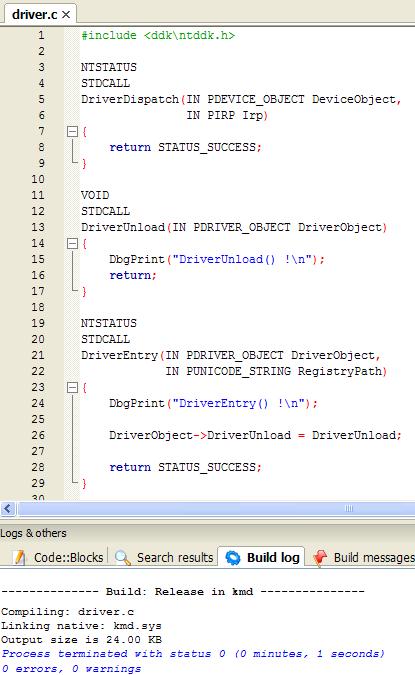Screen dimensions: 415x675
Task: Click 'return STATUS_SUCCESS;' on line 28
Action: point(186,467)
